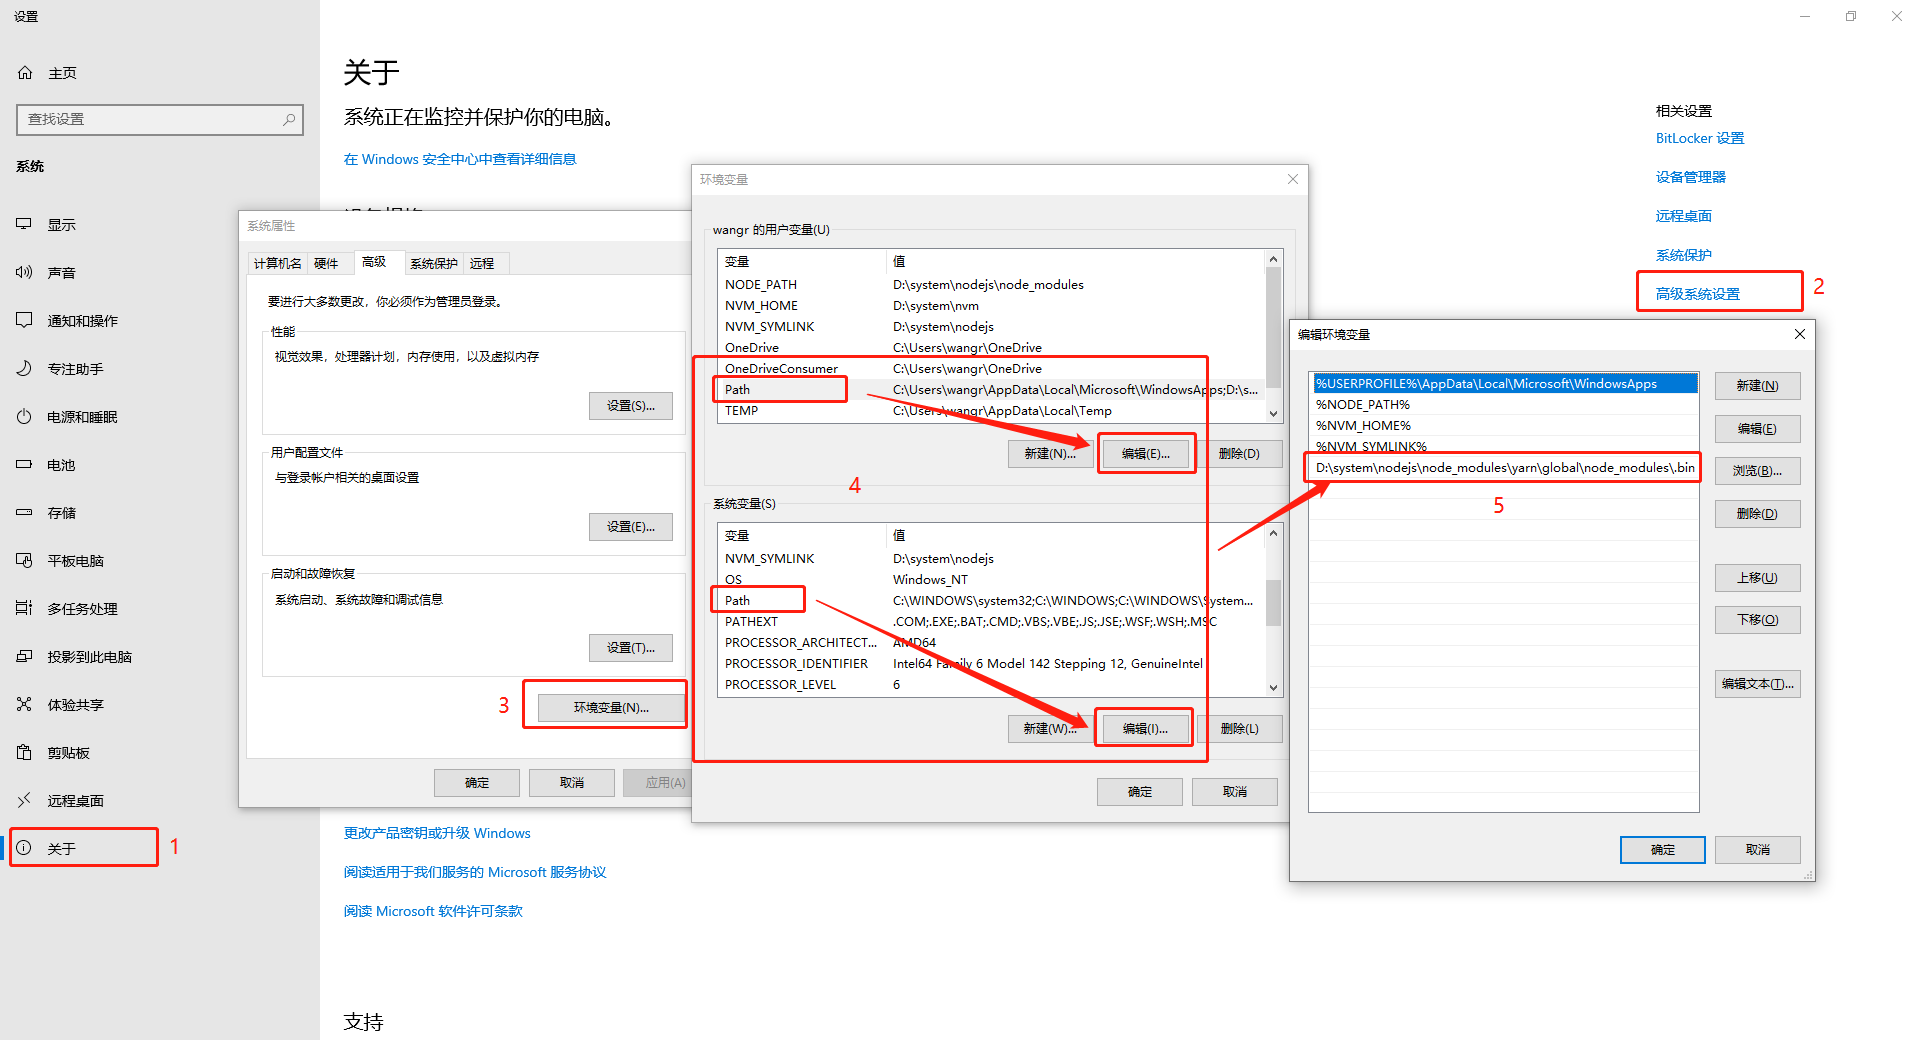Open 环境变量(N)... button
Screen dimensions: 1920x1040
click(611, 707)
